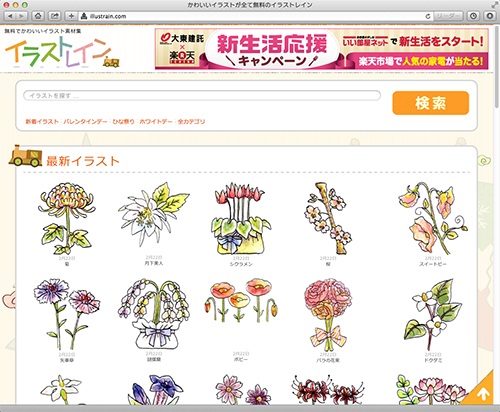Image resolution: width=500 pixels, height=412 pixels.
Task: Click the バラの花束 caption text
Action: (328, 360)
